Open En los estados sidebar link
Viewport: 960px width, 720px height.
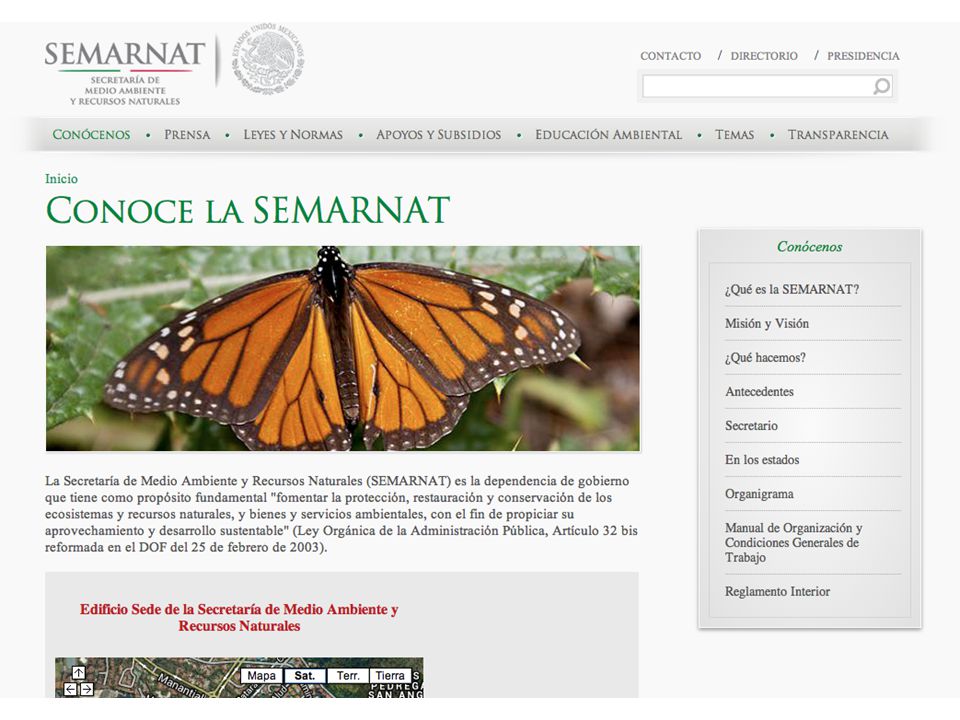[x=762, y=460]
